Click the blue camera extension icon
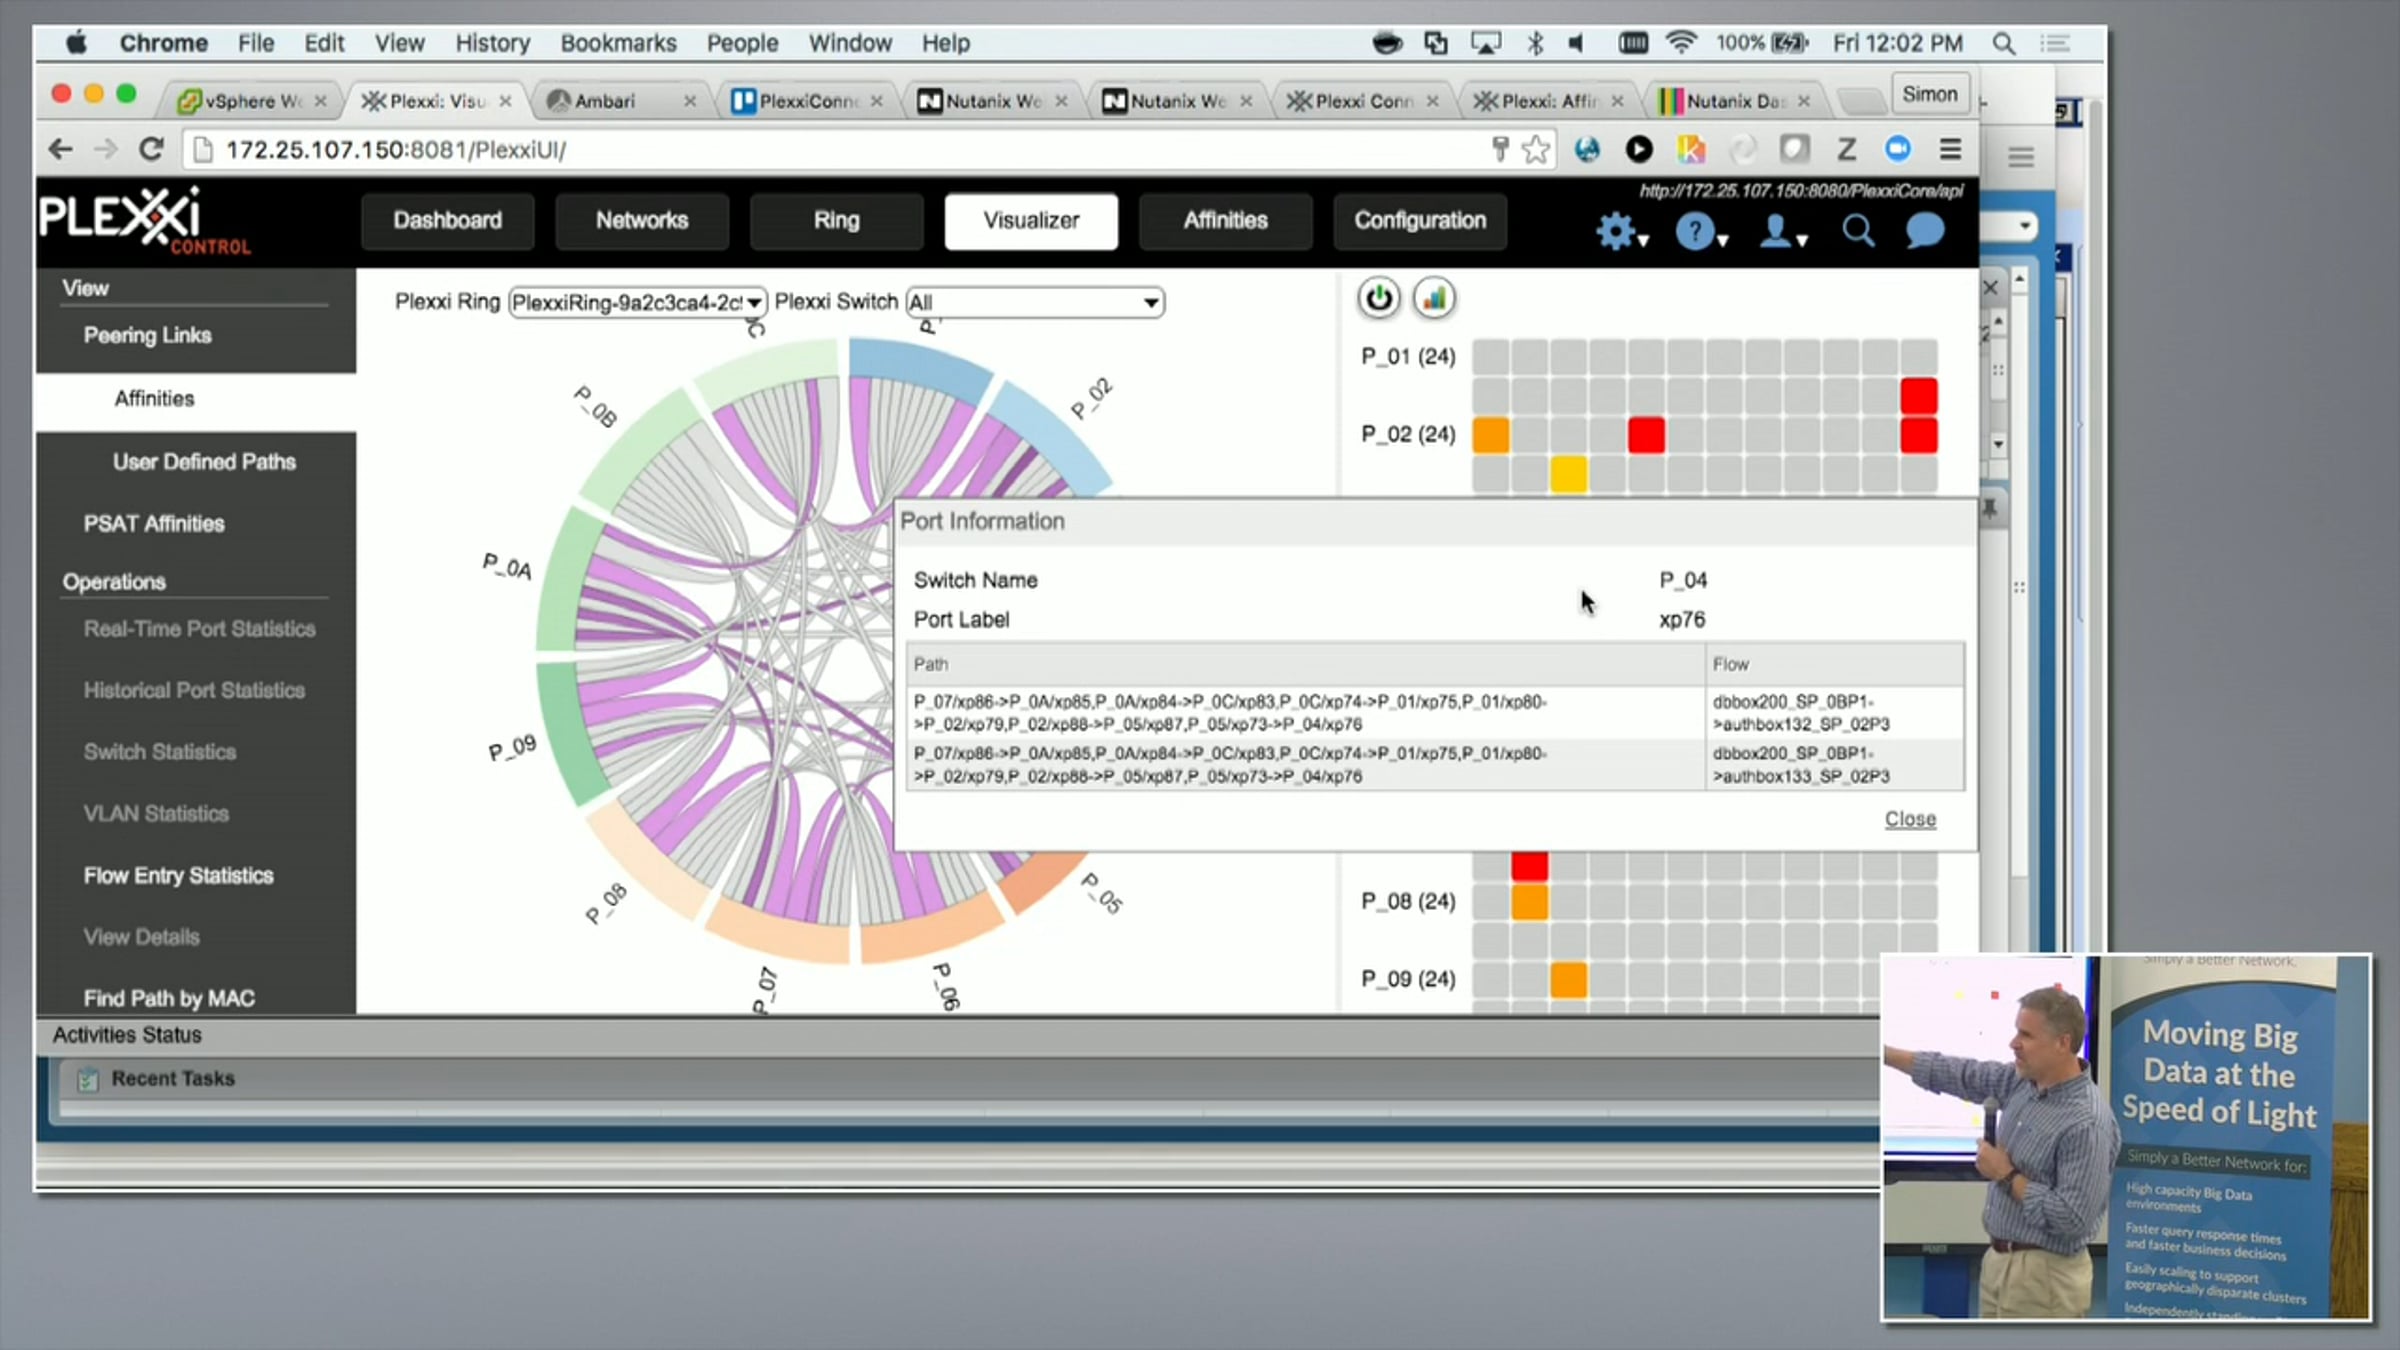The width and height of the screenshot is (2400, 1350). [x=1897, y=150]
